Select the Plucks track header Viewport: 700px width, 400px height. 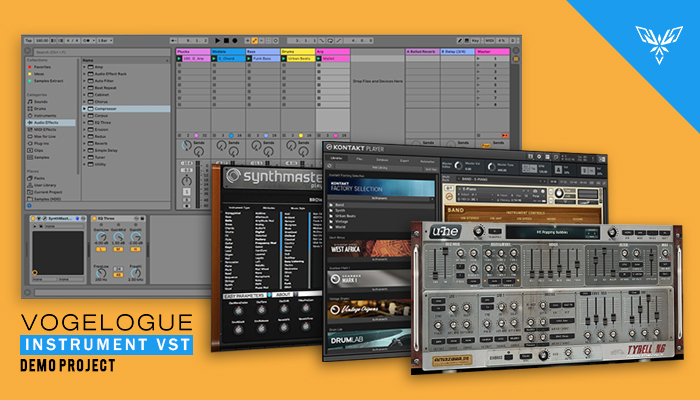click(193, 52)
